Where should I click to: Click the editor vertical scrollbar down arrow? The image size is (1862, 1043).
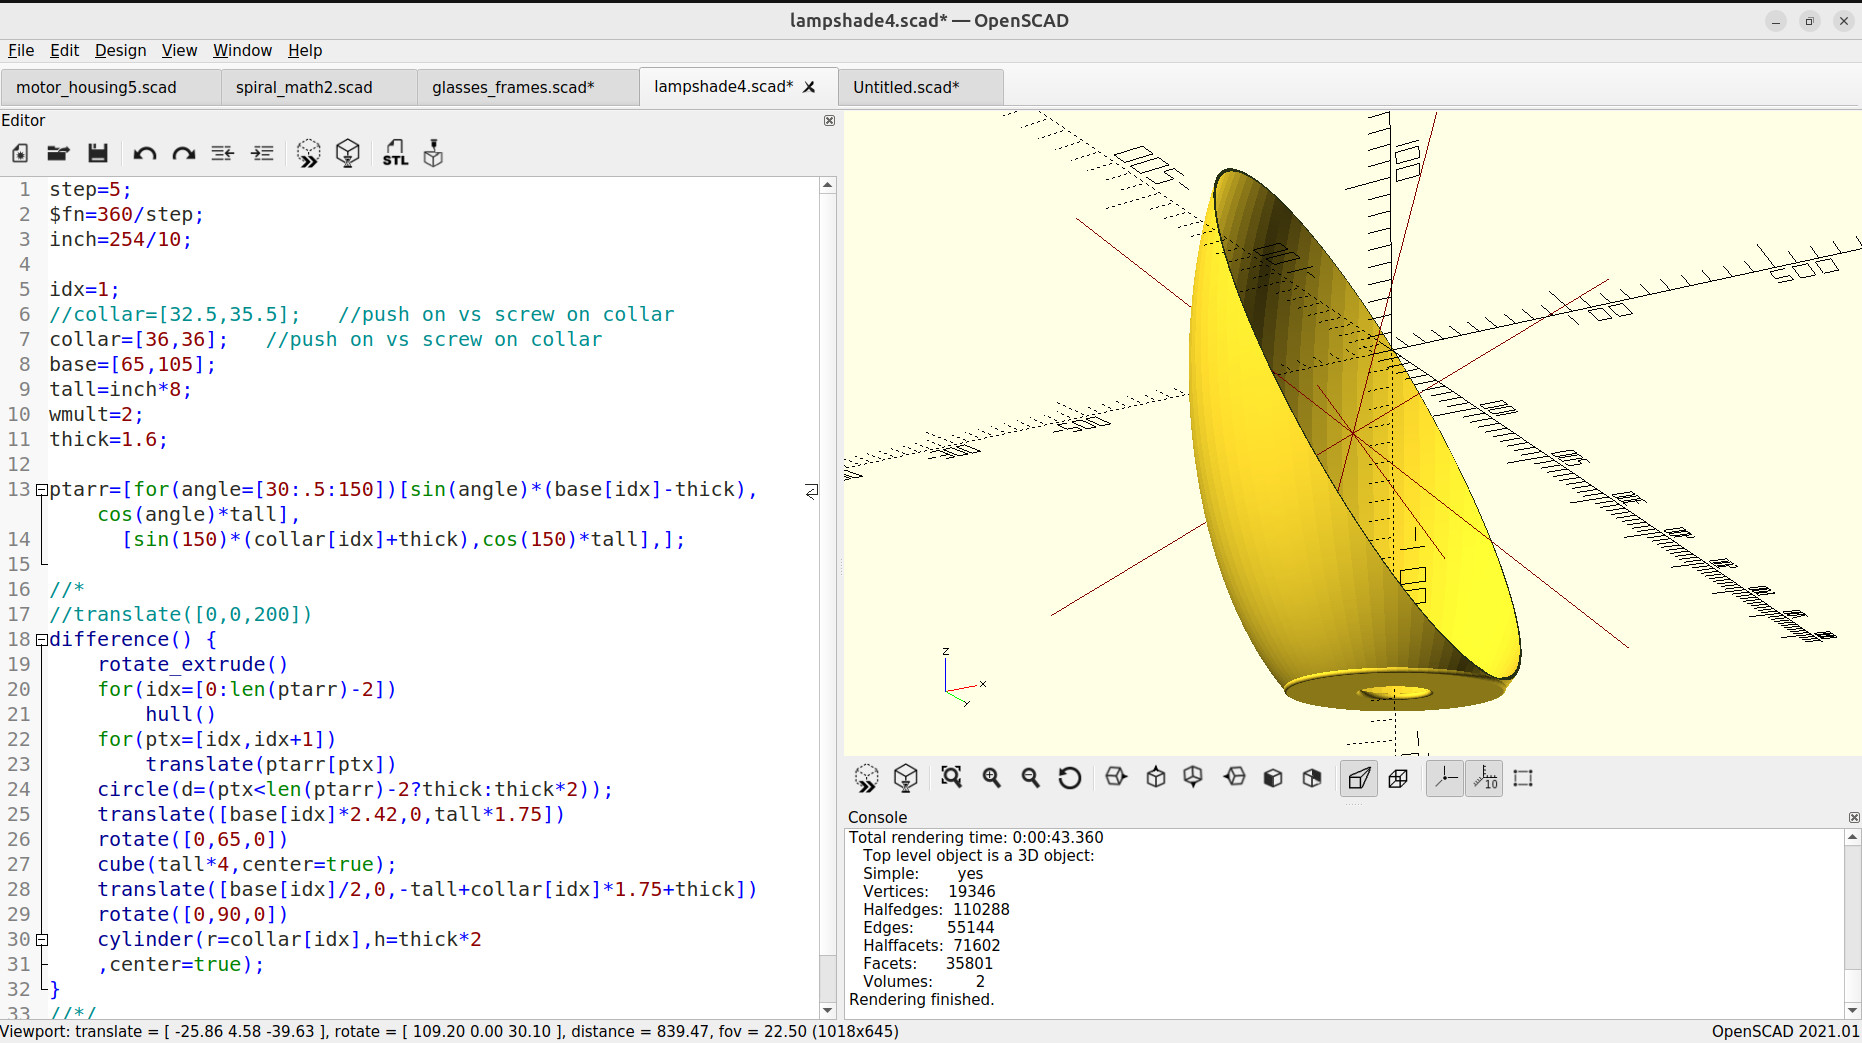[827, 1010]
